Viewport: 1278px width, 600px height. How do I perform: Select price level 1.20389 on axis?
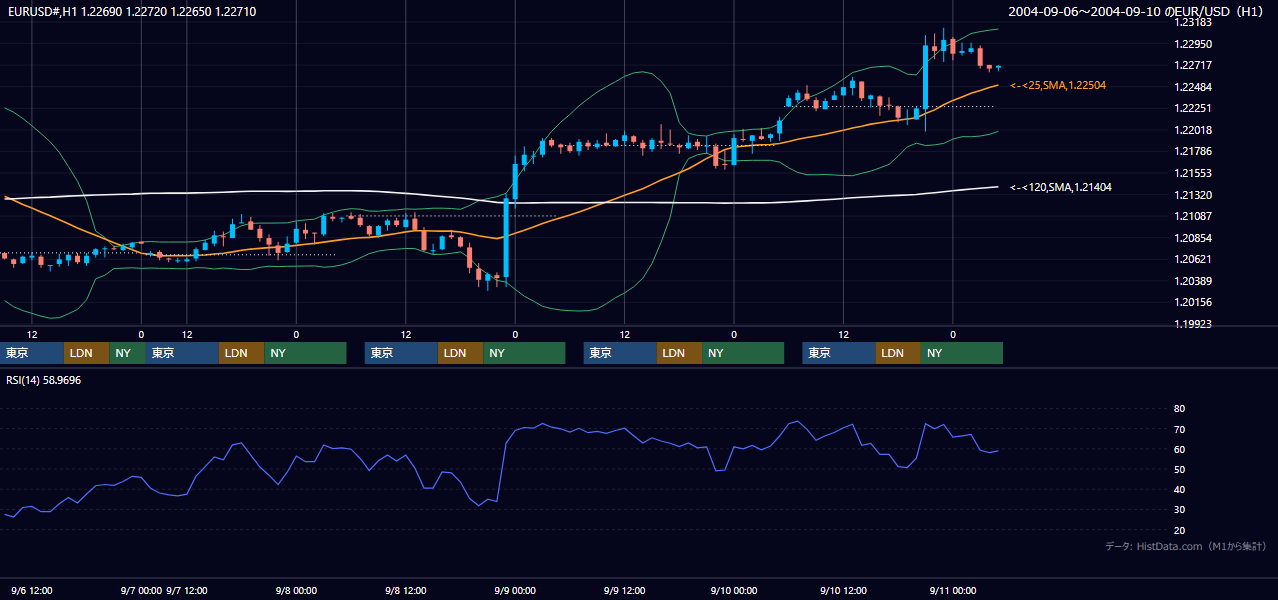coord(1193,281)
